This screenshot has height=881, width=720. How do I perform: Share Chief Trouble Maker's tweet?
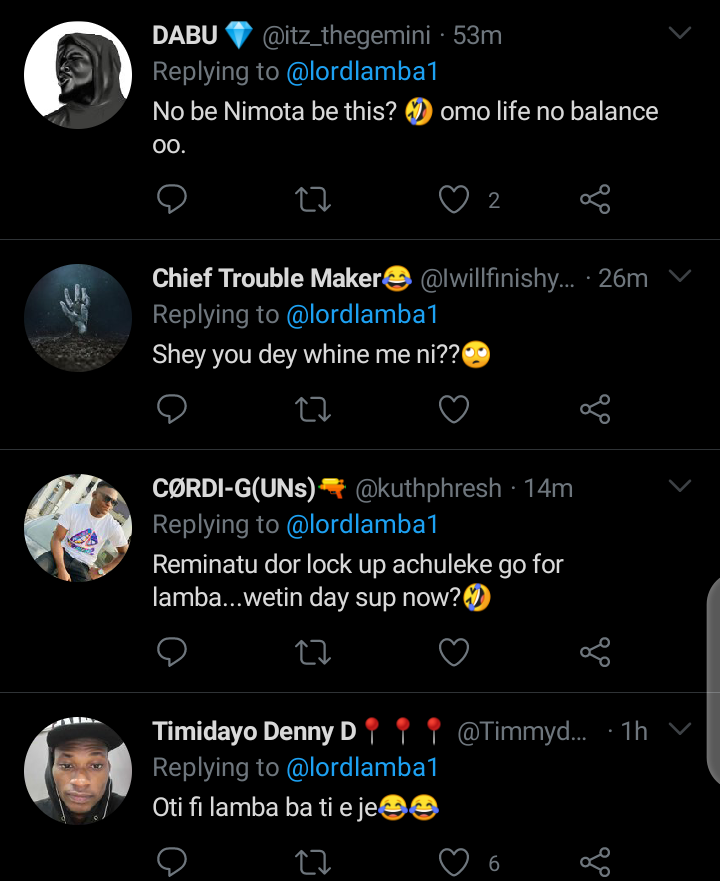(595, 409)
